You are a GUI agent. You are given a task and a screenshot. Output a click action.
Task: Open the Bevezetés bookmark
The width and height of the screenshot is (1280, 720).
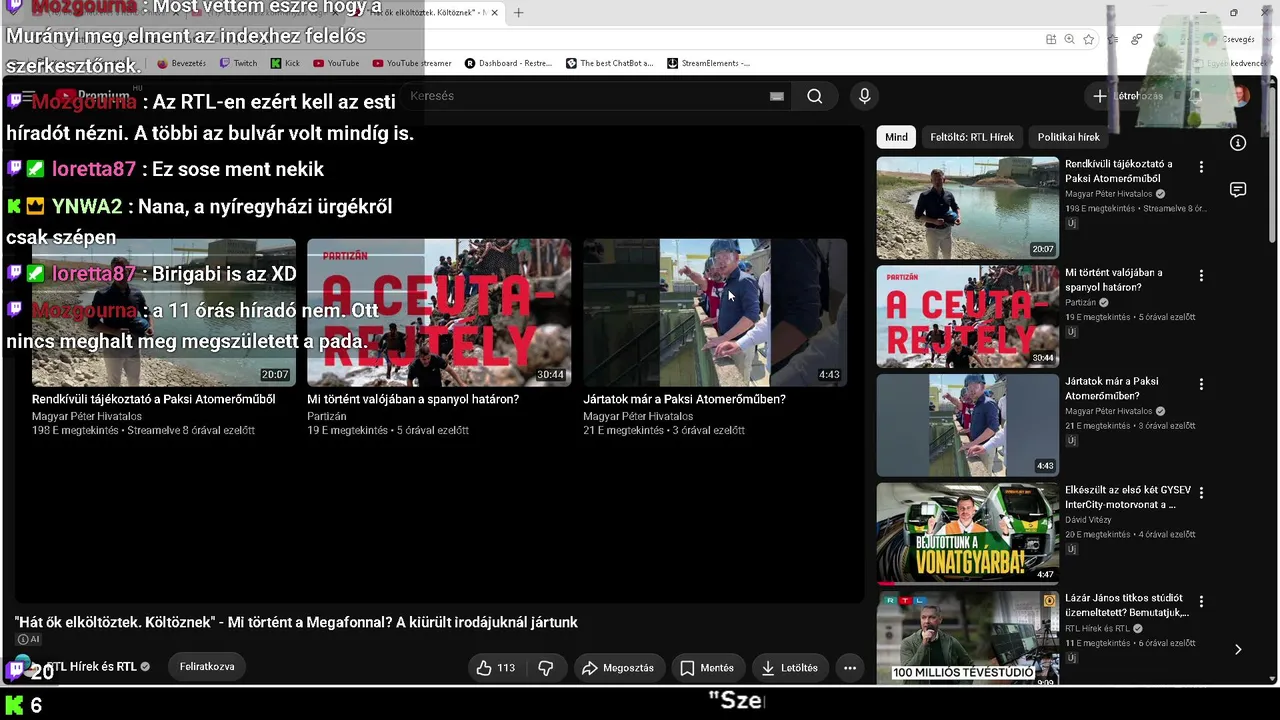180,63
